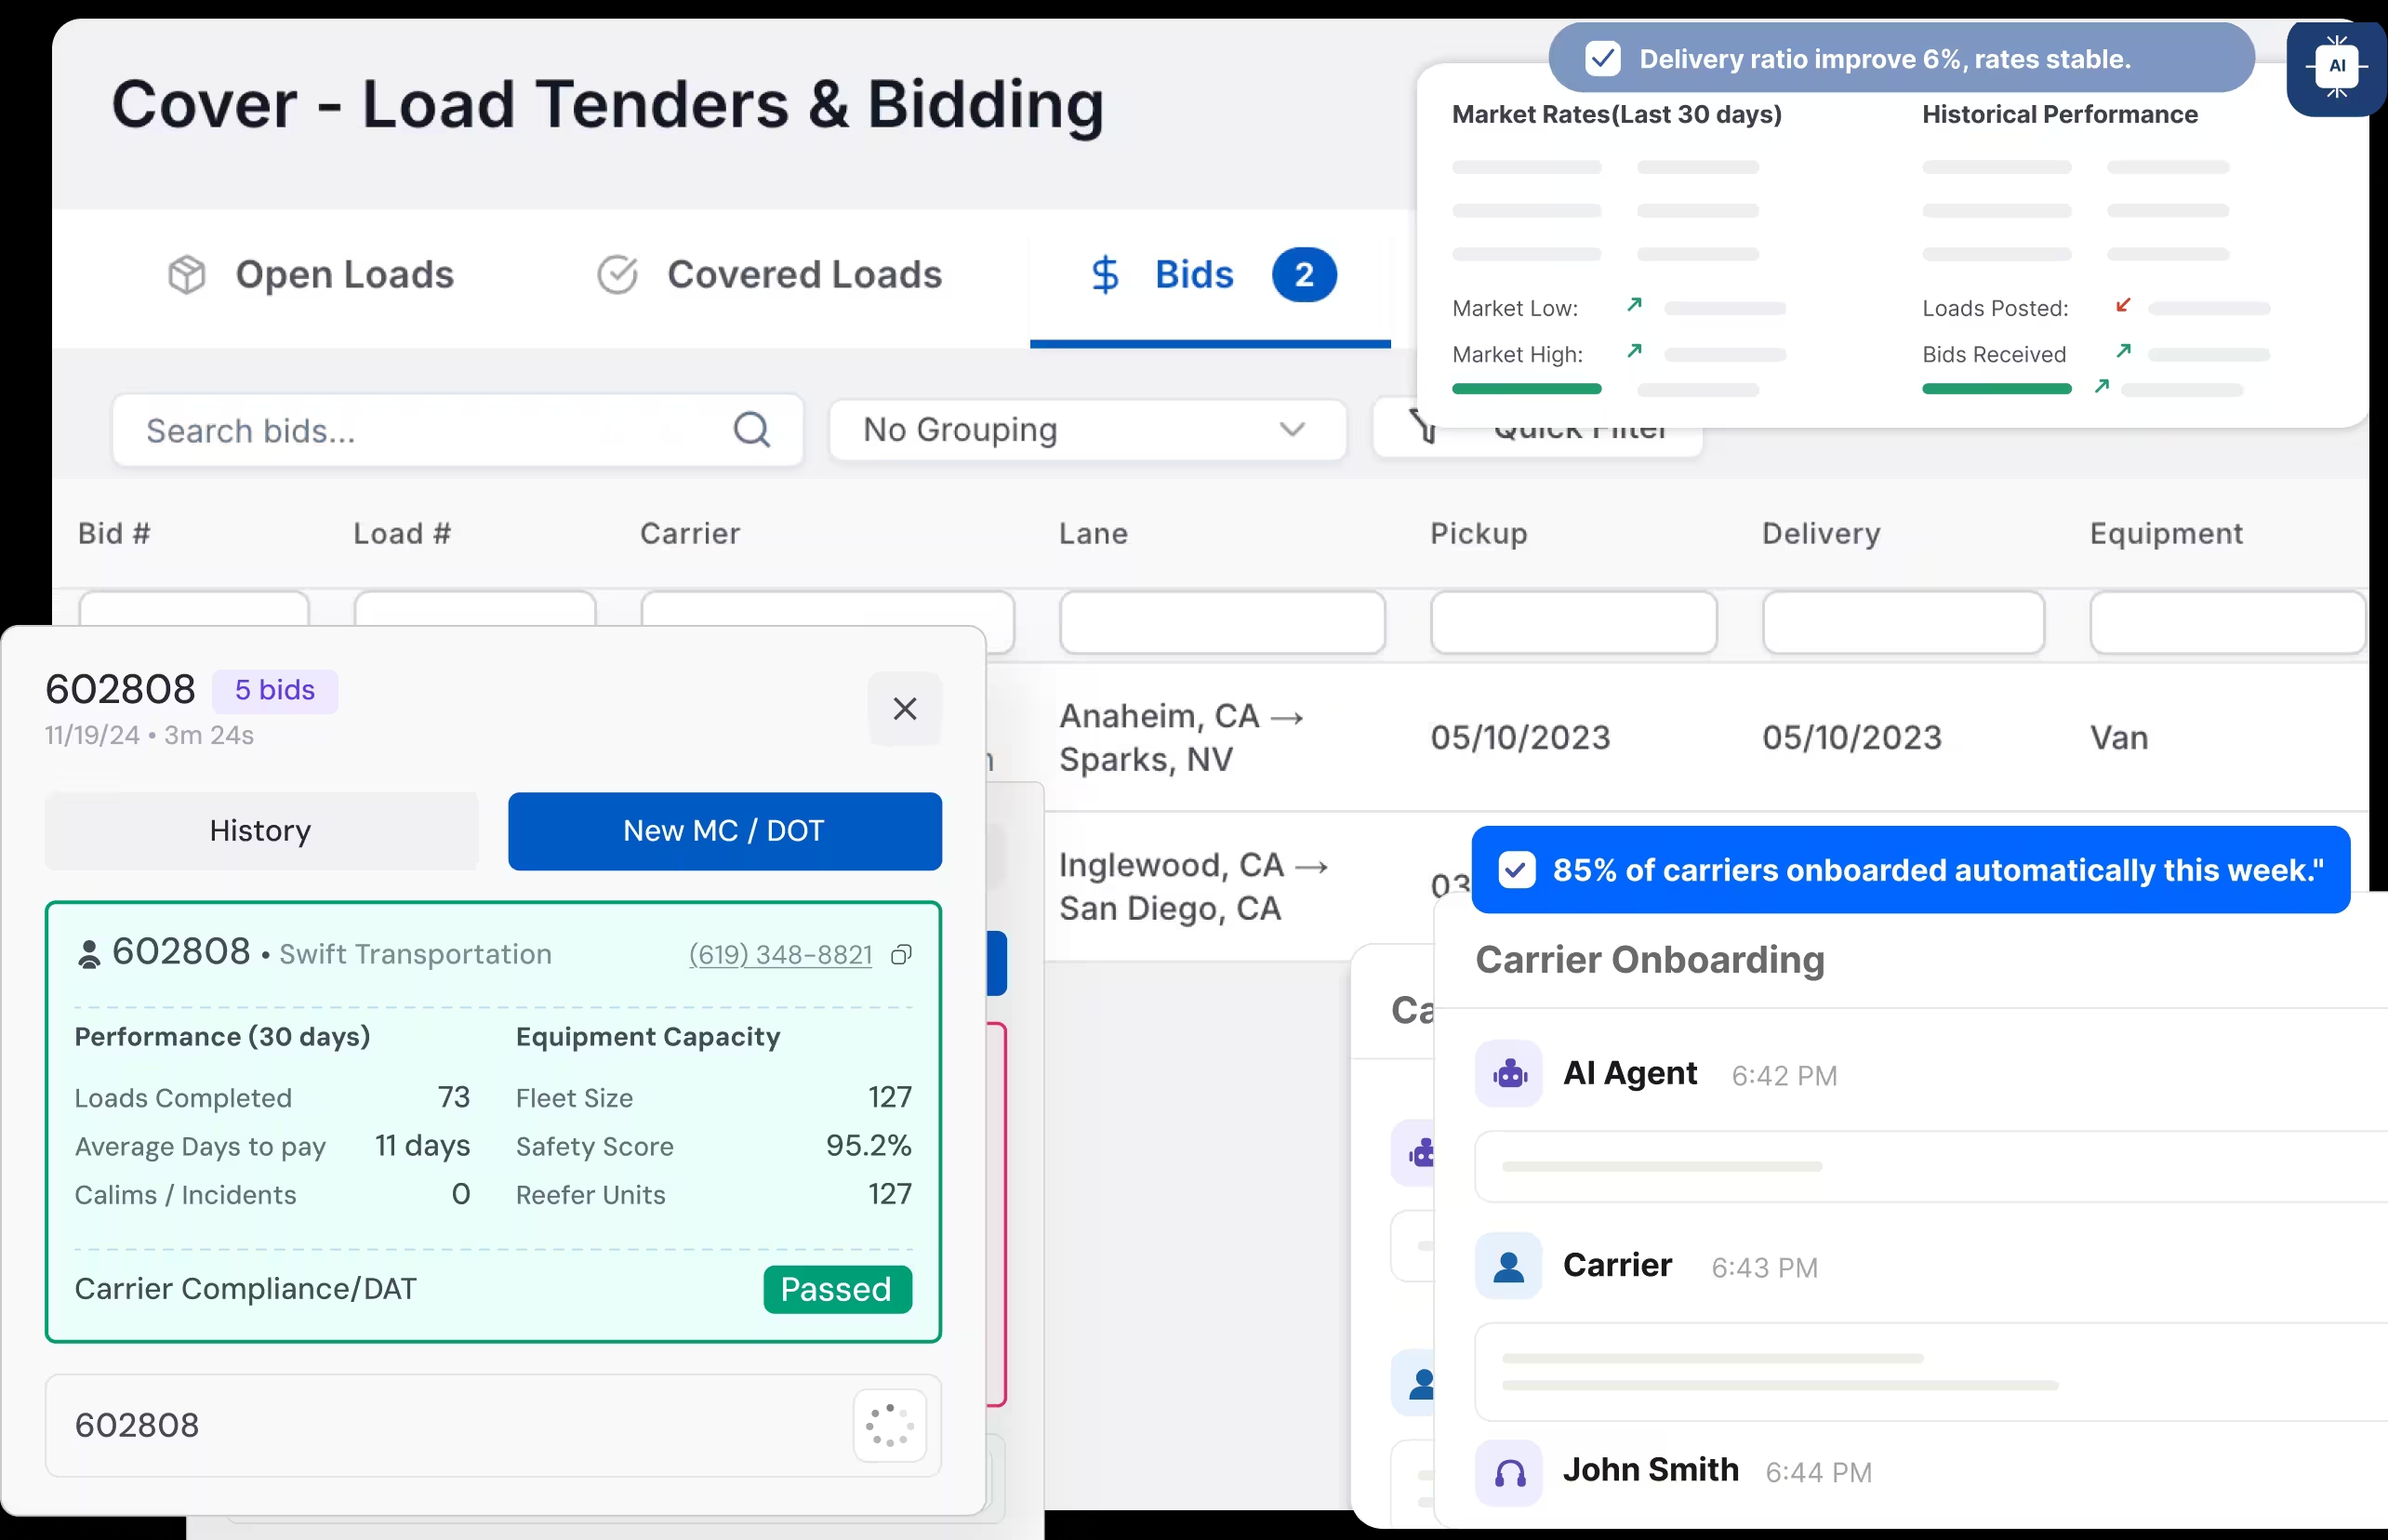
Task: Open the AI assistant icon in the top corner
Action: click(x=2336, y=67)
